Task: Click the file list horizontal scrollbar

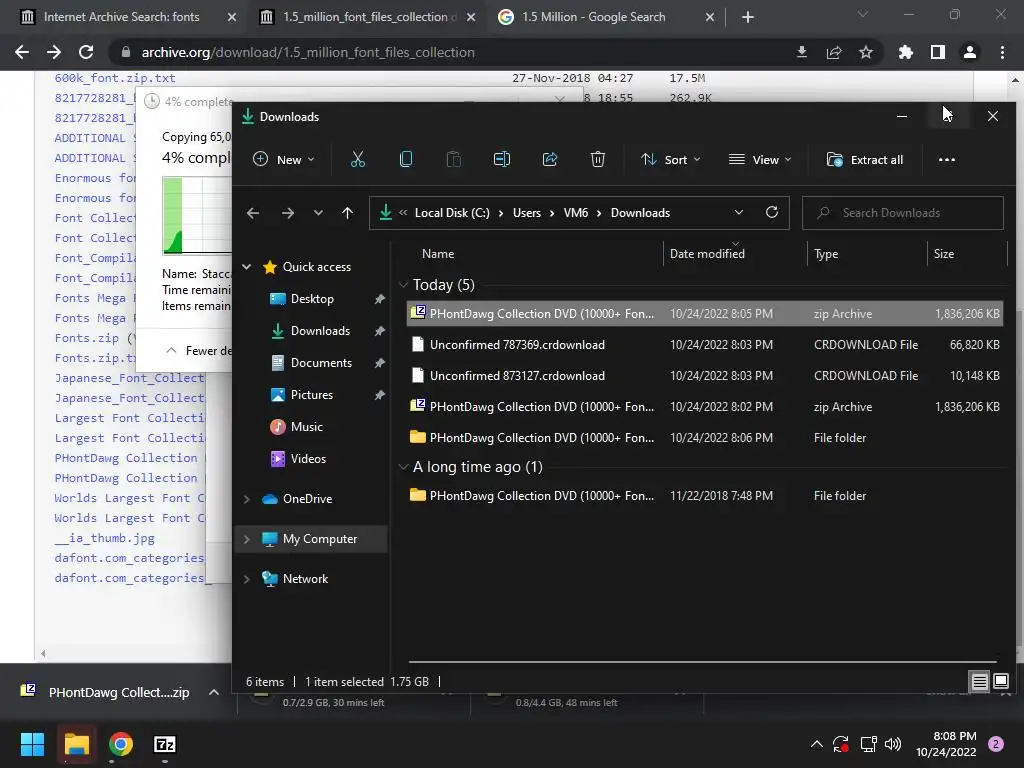Action: [x=703, y=662]
